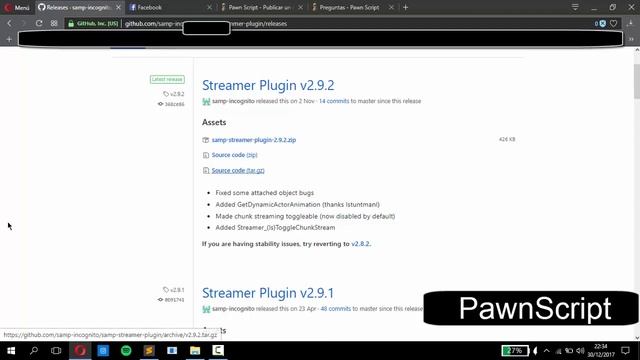
Task: Show hidden system tray icons
Action: (x=547, y=351)
